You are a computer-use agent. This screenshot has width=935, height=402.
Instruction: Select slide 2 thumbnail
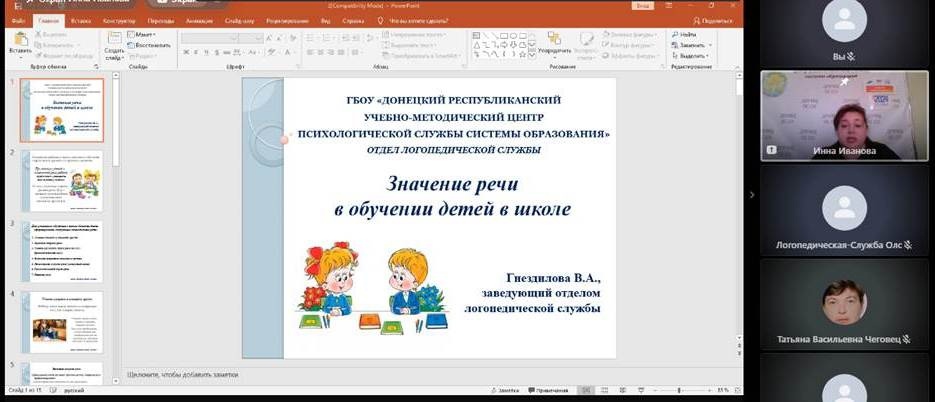(x=61, y=181)
